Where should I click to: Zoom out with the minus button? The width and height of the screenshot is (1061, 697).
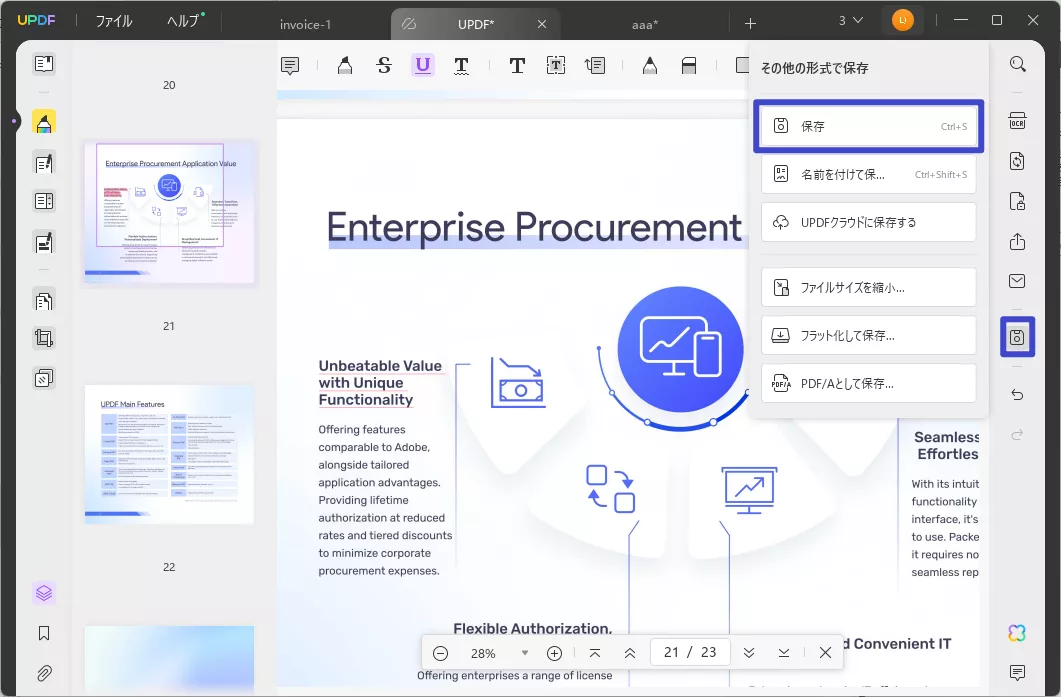pyautogui.click(x=441, y=653)
